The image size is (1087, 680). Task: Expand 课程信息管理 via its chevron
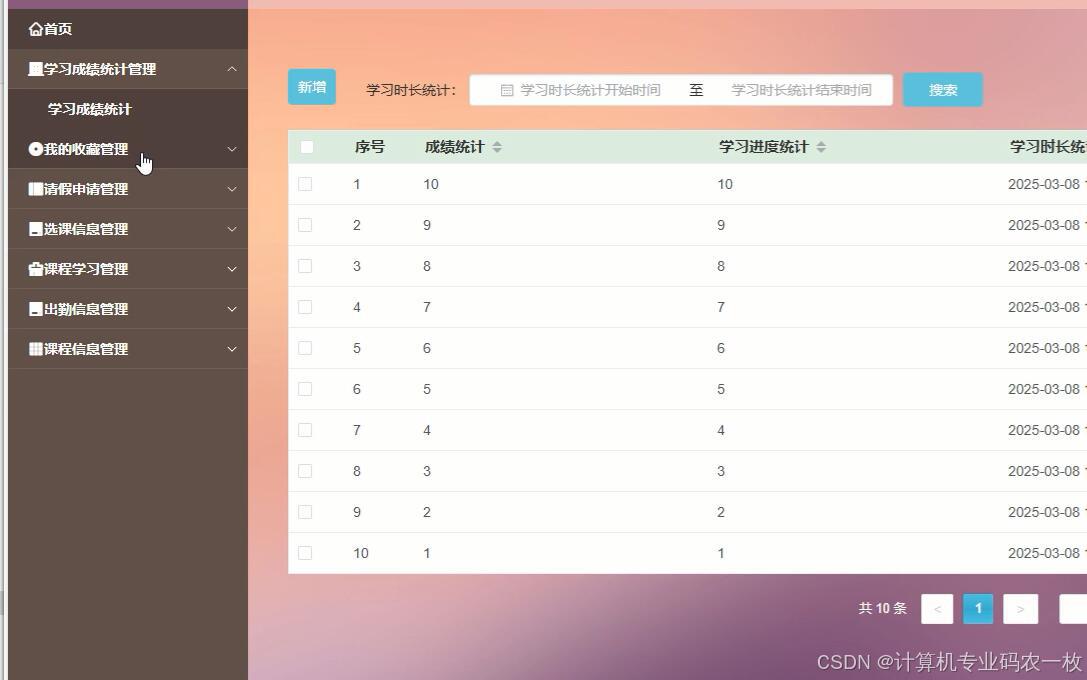[232, 349]
